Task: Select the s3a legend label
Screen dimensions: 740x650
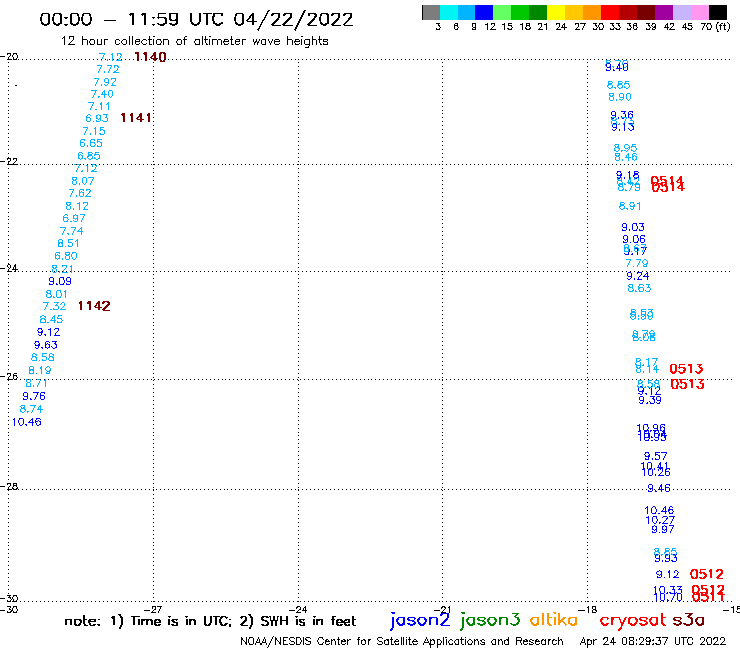Action: point(688,620)
